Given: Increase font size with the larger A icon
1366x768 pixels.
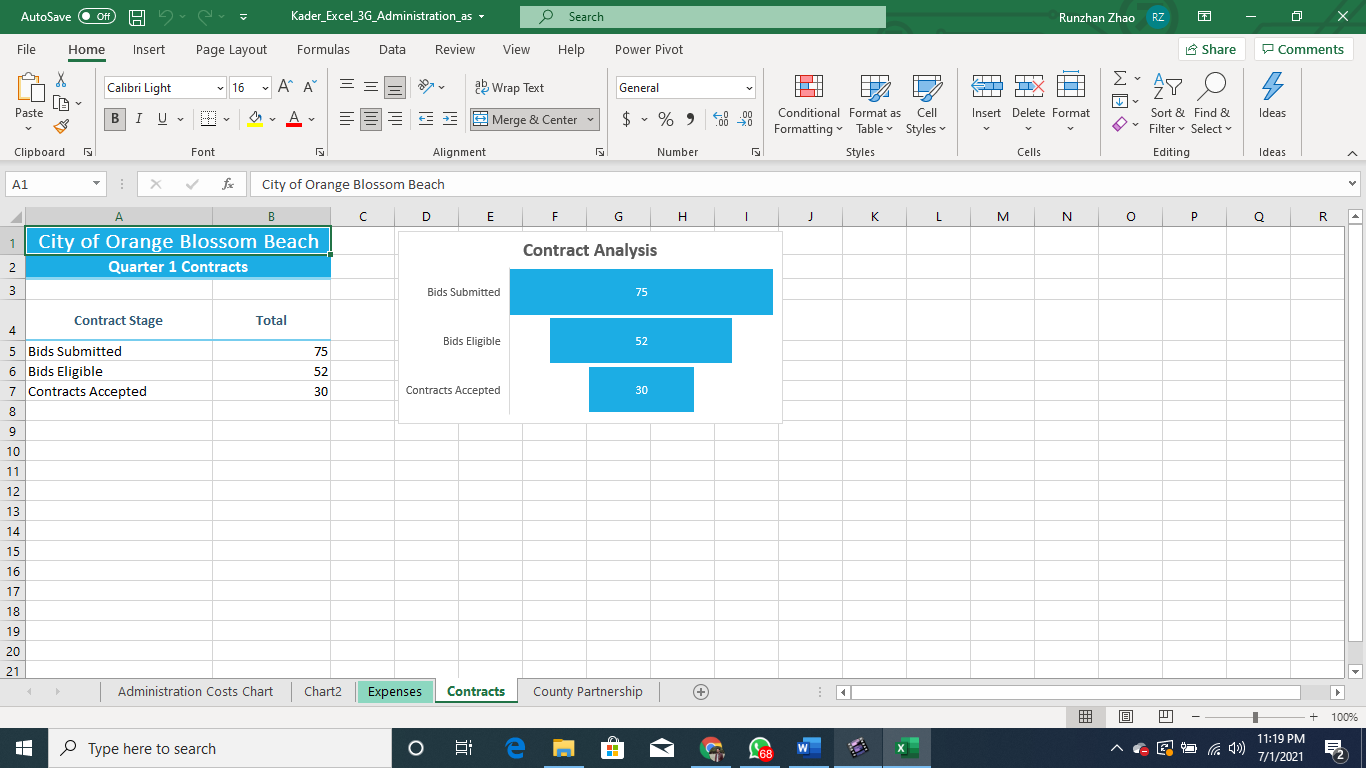Looking at the screenshot, I should coord(285,88).
